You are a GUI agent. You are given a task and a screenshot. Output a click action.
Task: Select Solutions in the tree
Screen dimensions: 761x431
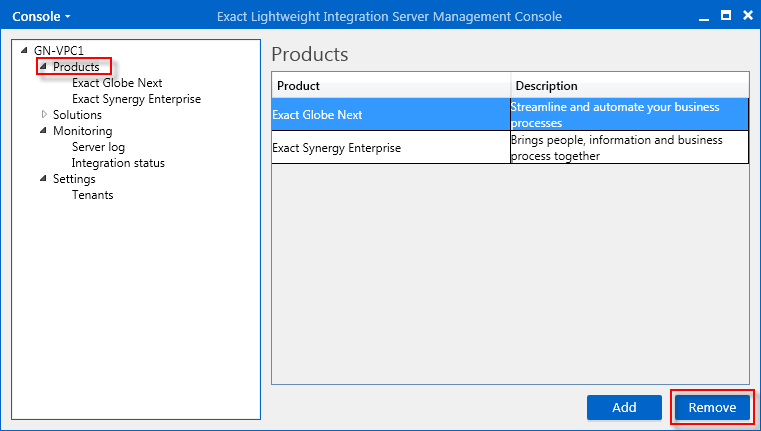pyautogui.click(x=77, y=115)
